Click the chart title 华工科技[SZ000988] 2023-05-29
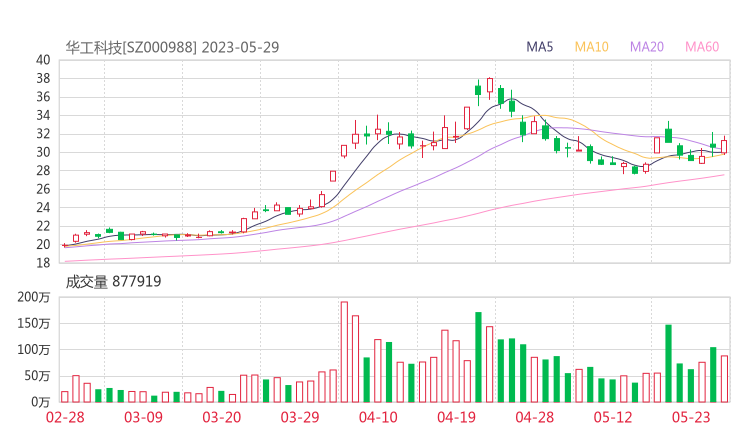Viewport: 740px width, 440px height. 172,47
